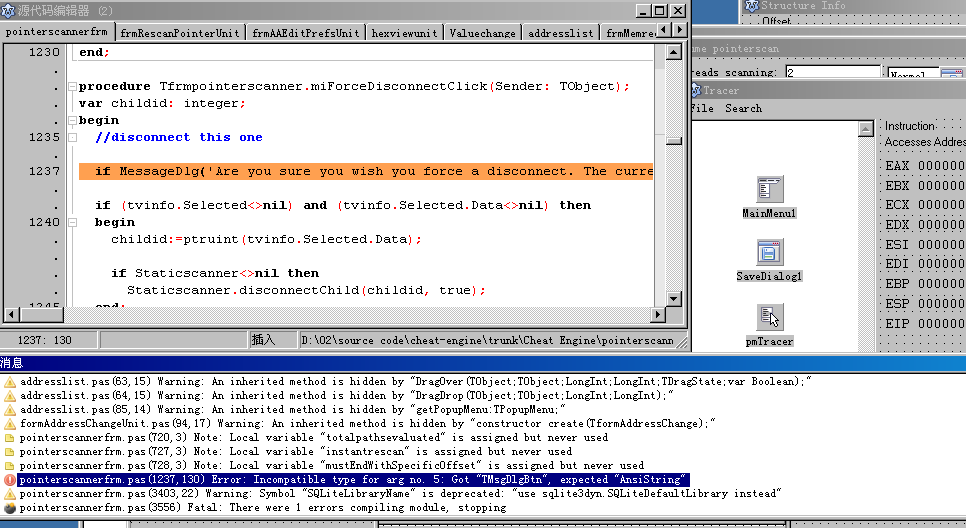The image size is (966, 528).
Task: Collapse the miForceDisconnectClick procedure fold
Action: pyautogui.click(x=72, y=86)
